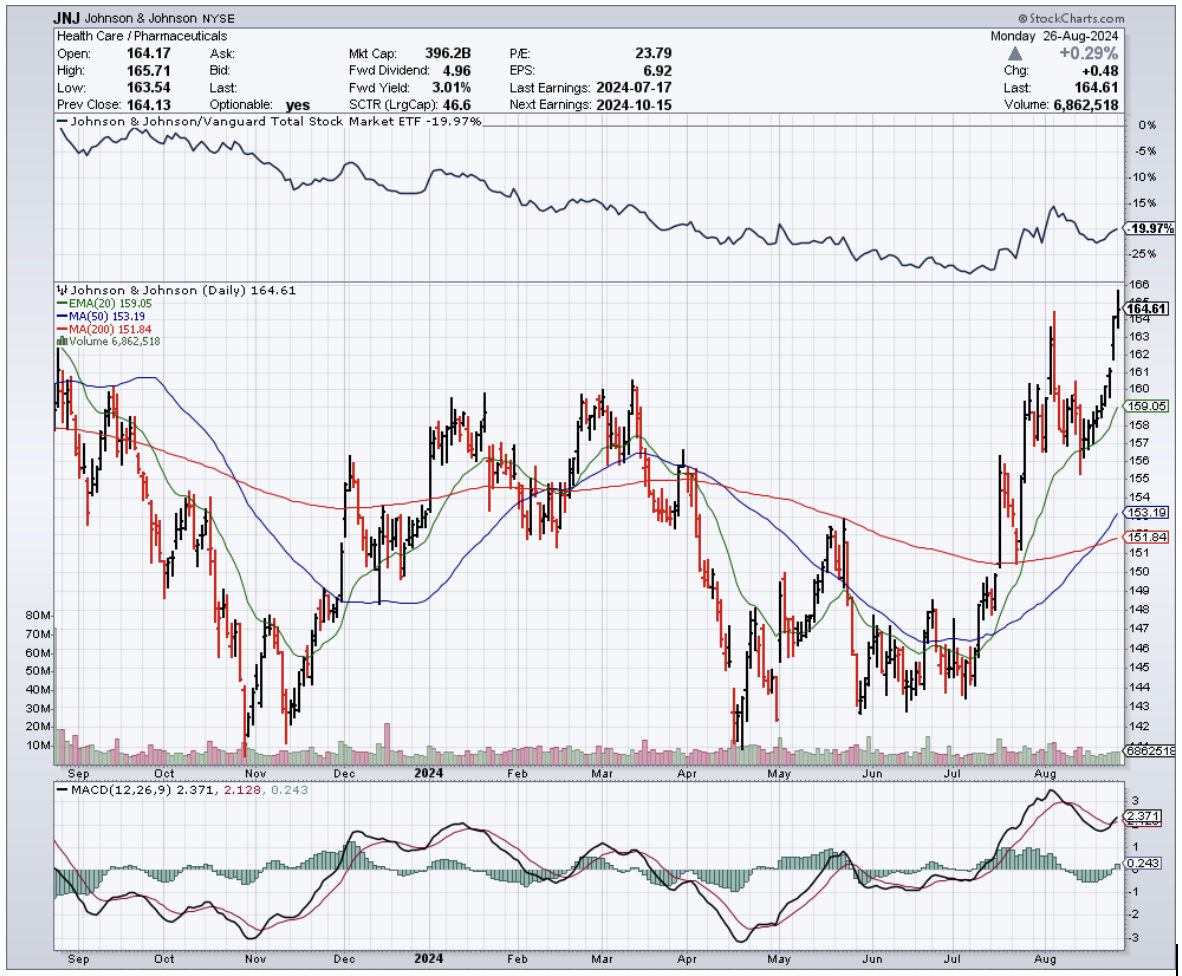Click the green EMA(20) legend line marker
The width and height of the screenshot is (1182, 976).
point(62,302)
